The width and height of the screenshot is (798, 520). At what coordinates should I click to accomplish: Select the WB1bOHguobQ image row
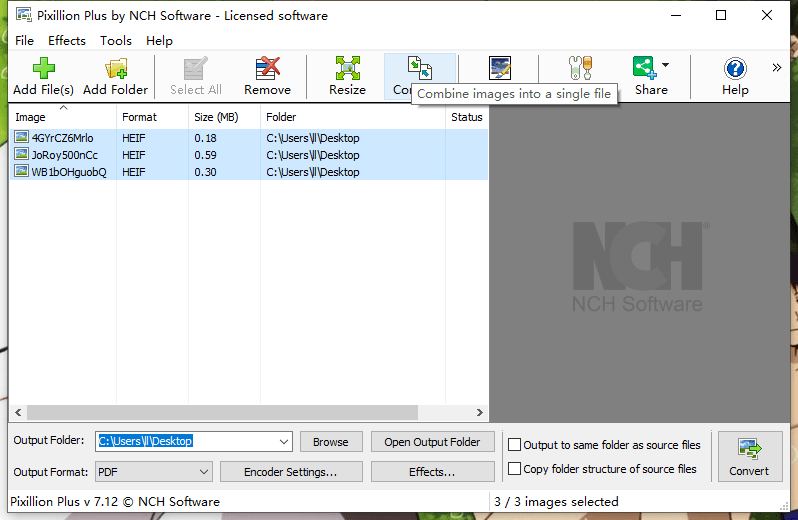(x=249, y=172)
